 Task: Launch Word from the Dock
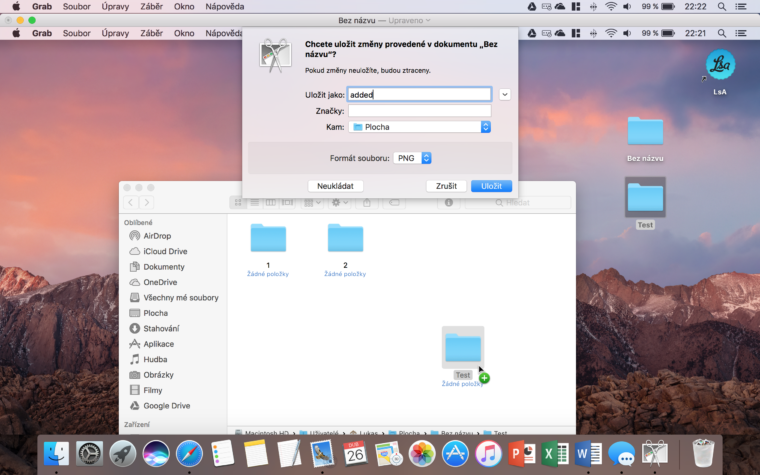click(588, 454)
